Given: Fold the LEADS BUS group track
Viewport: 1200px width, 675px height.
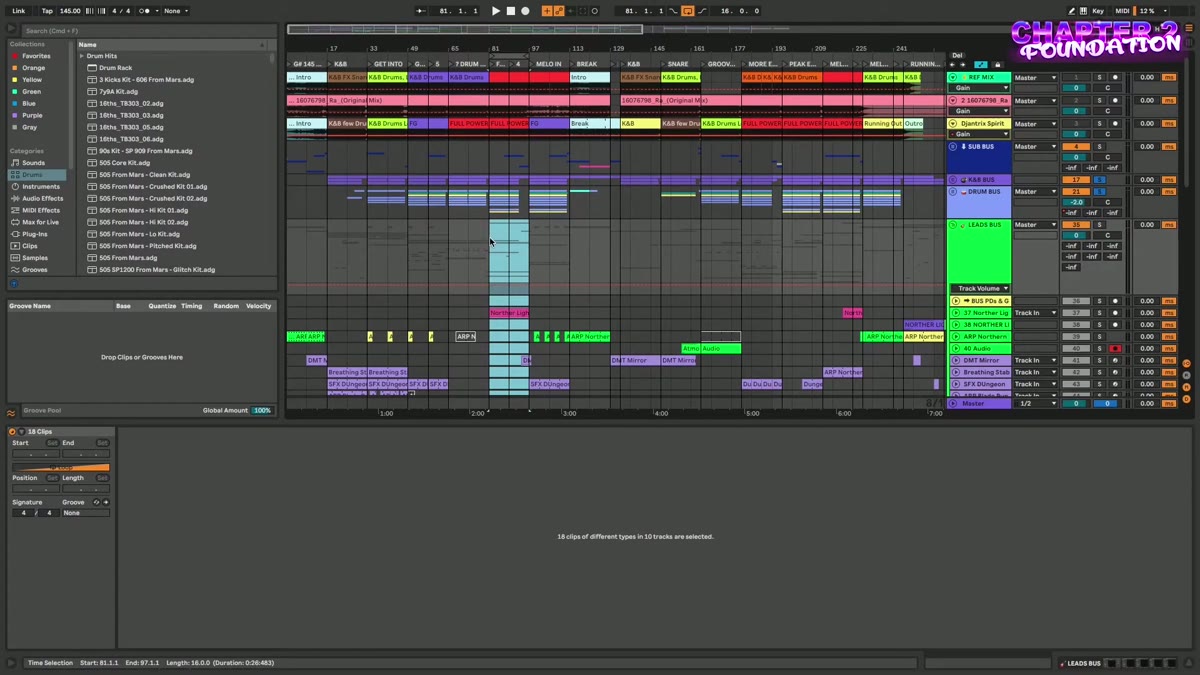Looking at the screenshot, I should (953, 225).
